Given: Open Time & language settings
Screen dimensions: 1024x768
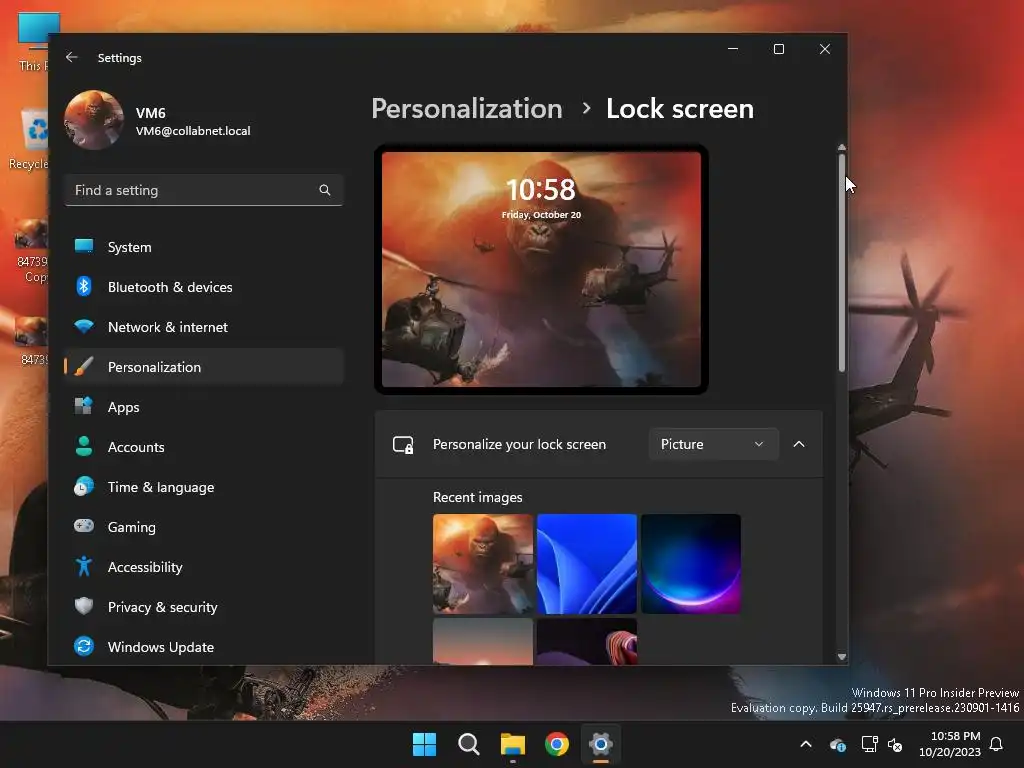Looking at the screenshot, I should pyautogui.click(x=204, y=487).
